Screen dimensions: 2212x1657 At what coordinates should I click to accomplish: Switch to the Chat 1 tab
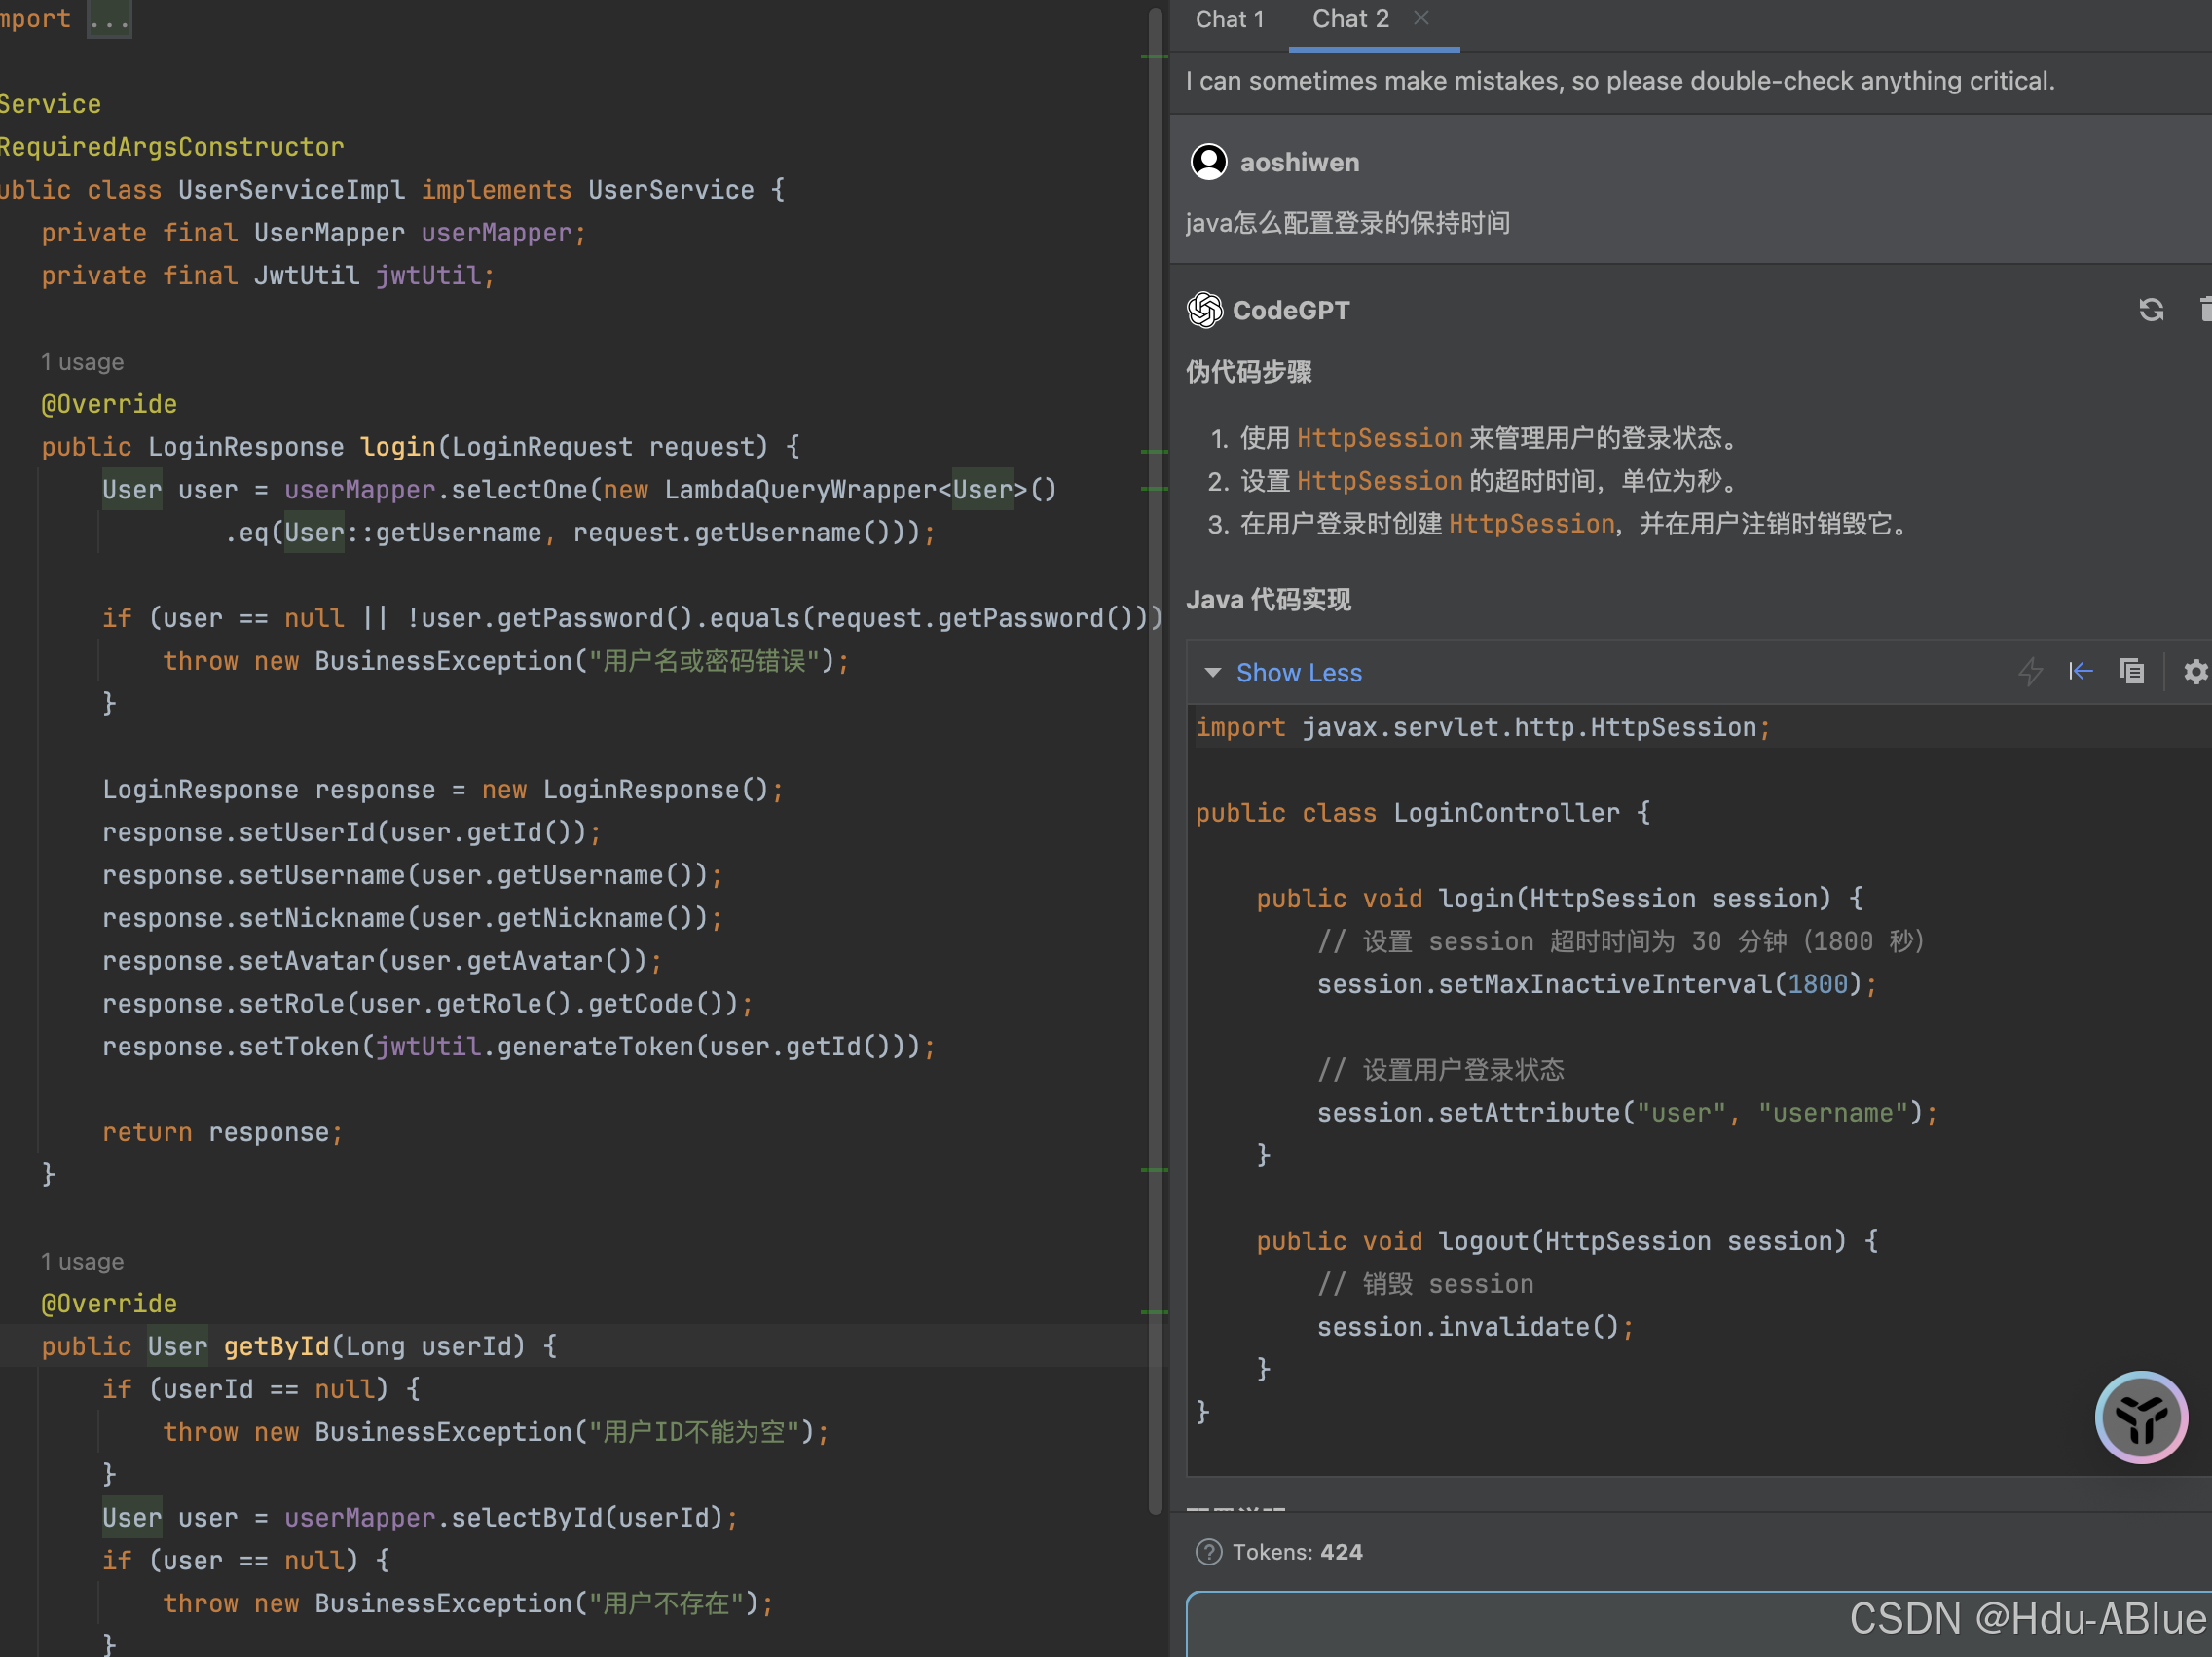[x=1229, y=20]
